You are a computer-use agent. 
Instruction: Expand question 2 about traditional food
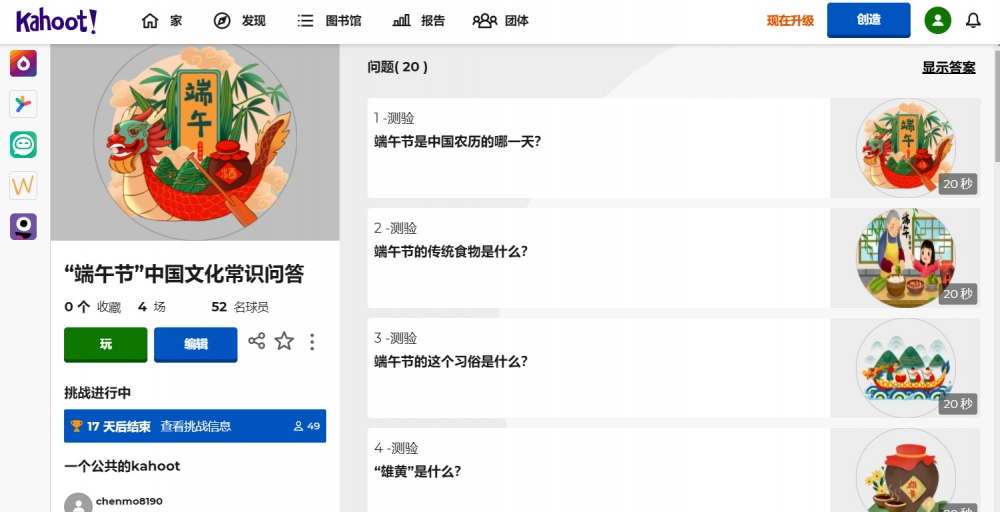[599, 258]
